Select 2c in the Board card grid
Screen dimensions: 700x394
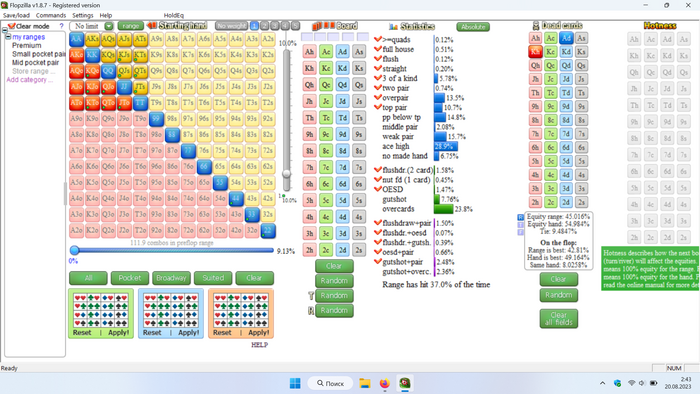326,249
